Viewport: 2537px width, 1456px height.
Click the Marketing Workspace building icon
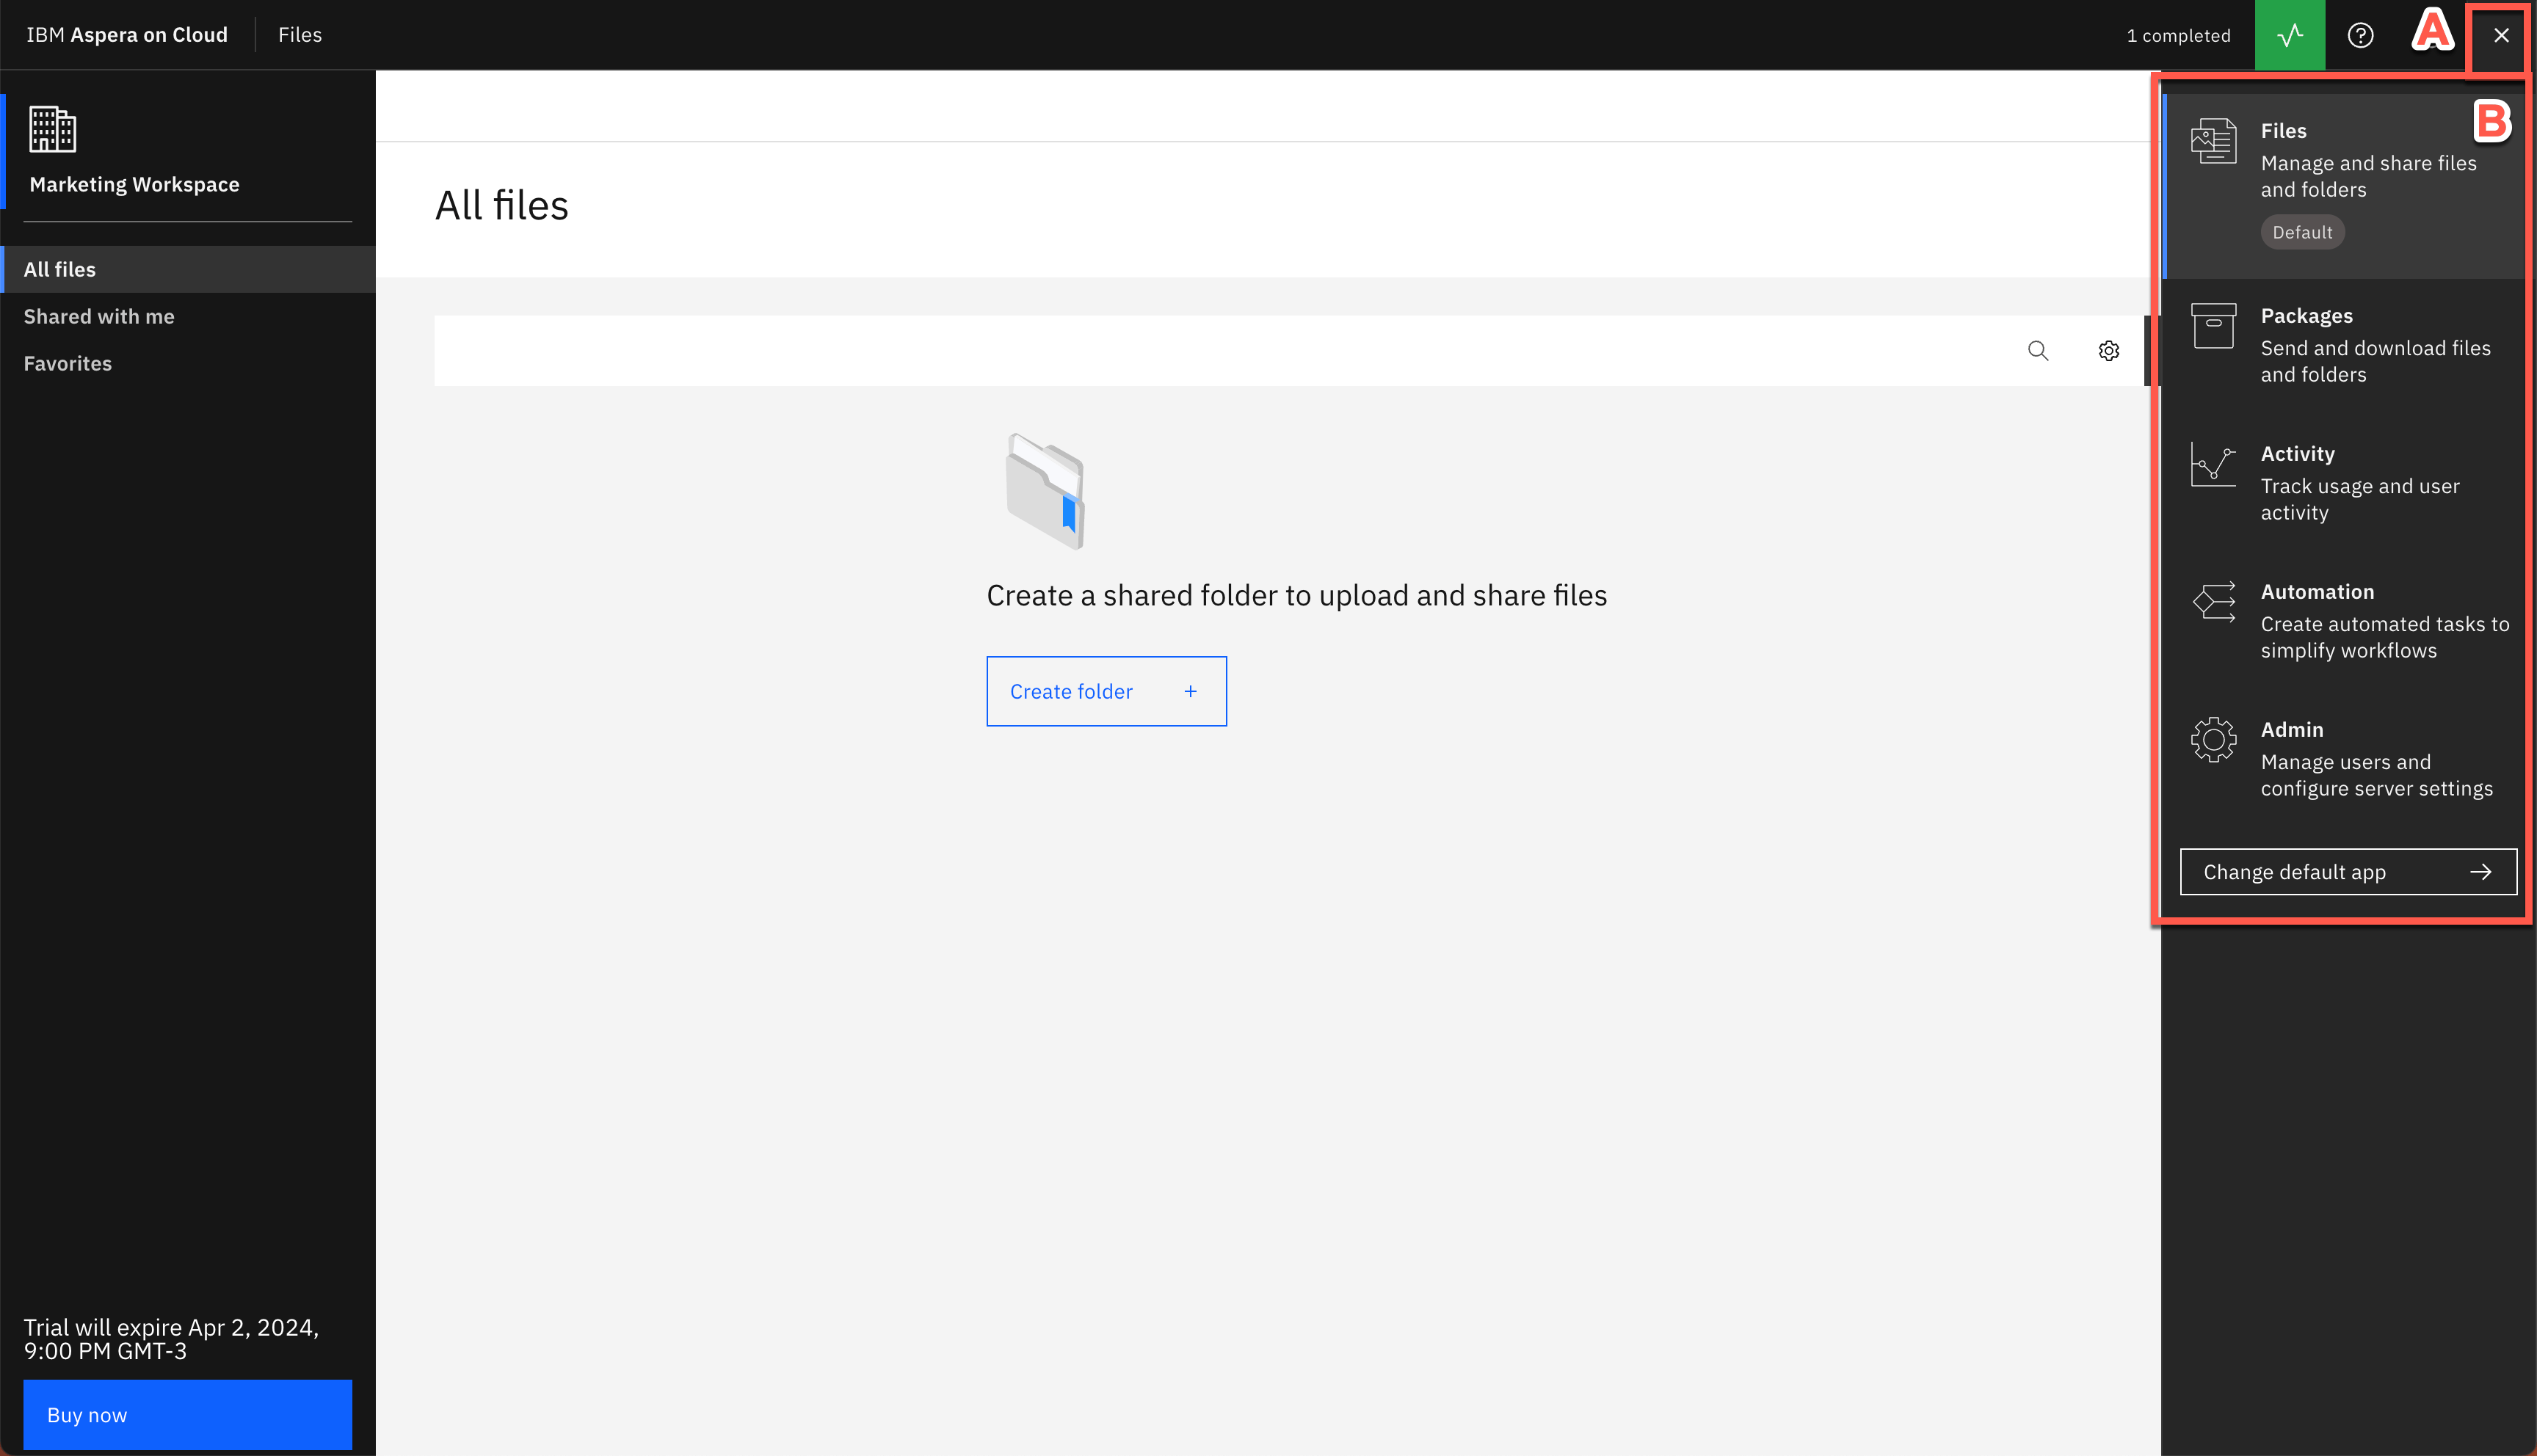(51, 129)
